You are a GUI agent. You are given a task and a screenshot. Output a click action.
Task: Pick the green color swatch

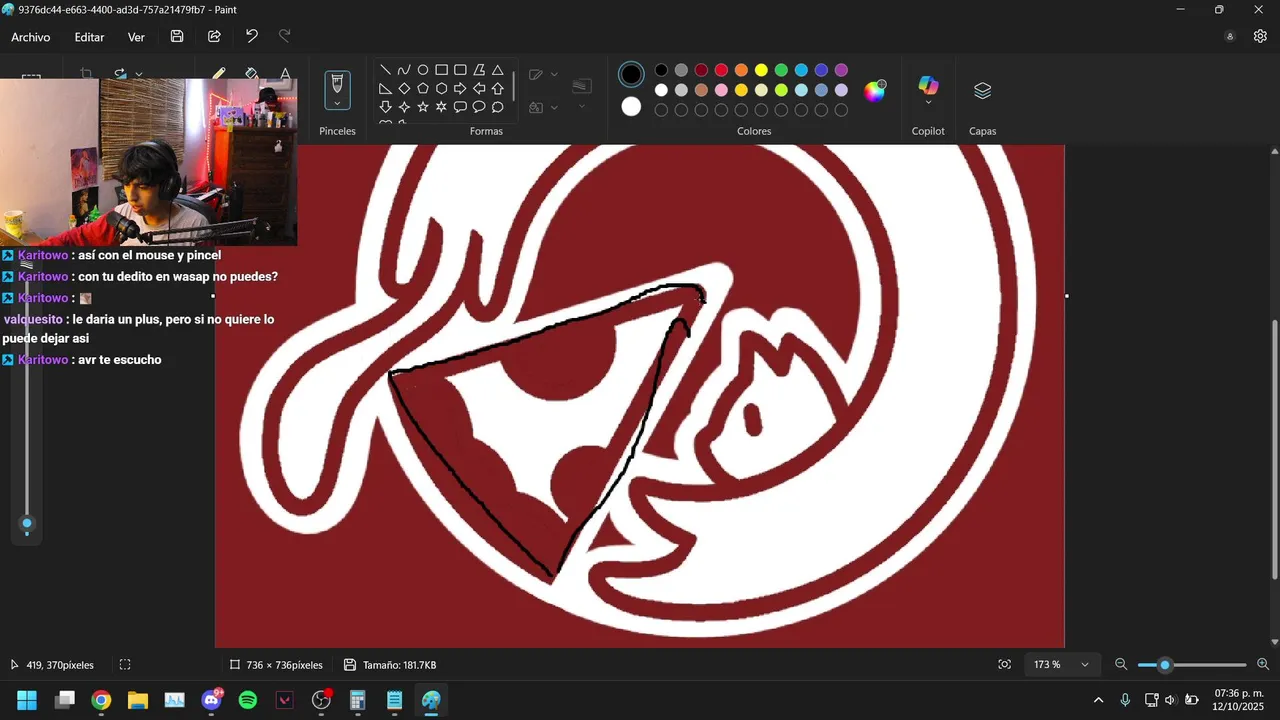pos(781,70)
